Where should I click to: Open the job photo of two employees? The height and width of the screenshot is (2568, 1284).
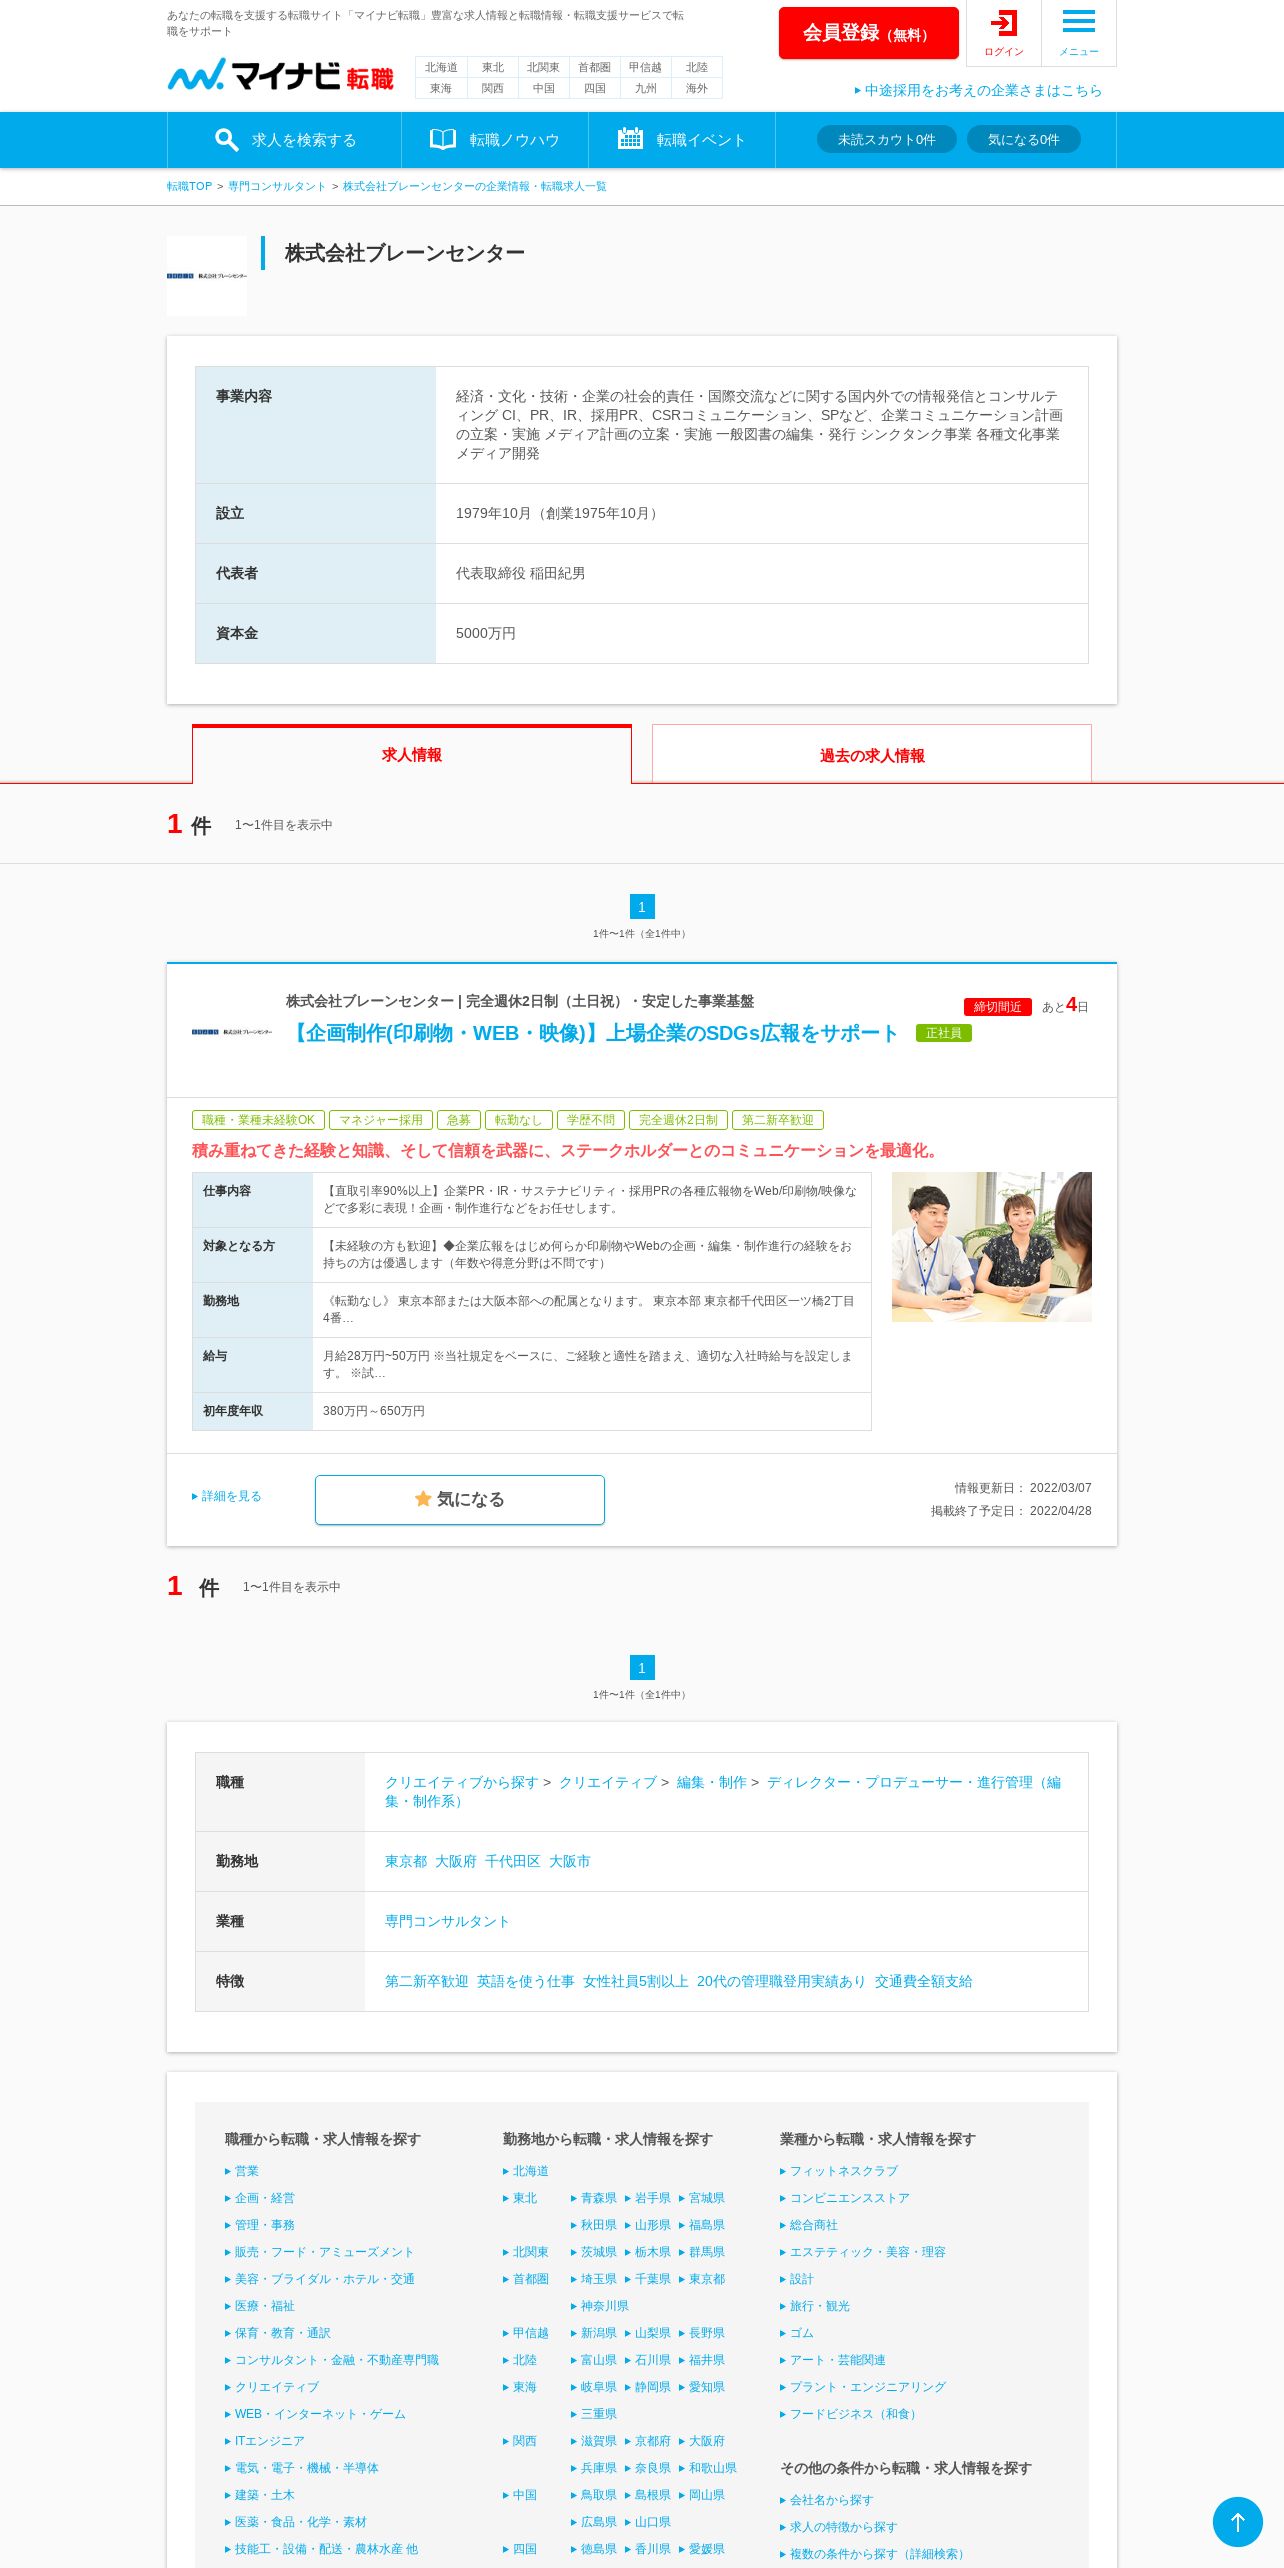(992, 1247)
